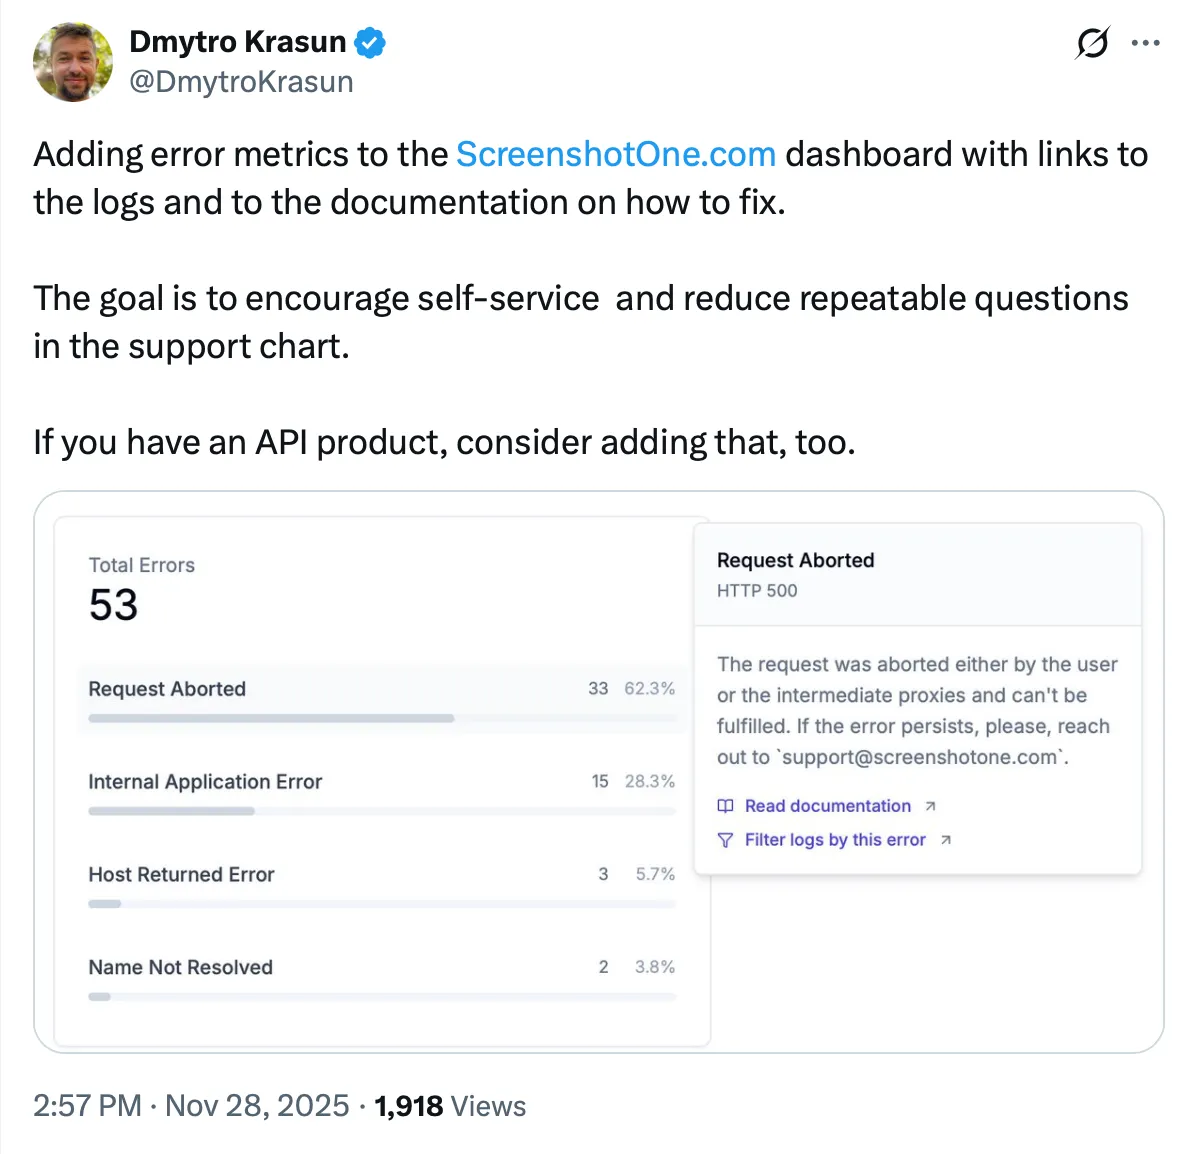Click the Read documentation link
1192x1154 pixels.
tap(828, 806)
